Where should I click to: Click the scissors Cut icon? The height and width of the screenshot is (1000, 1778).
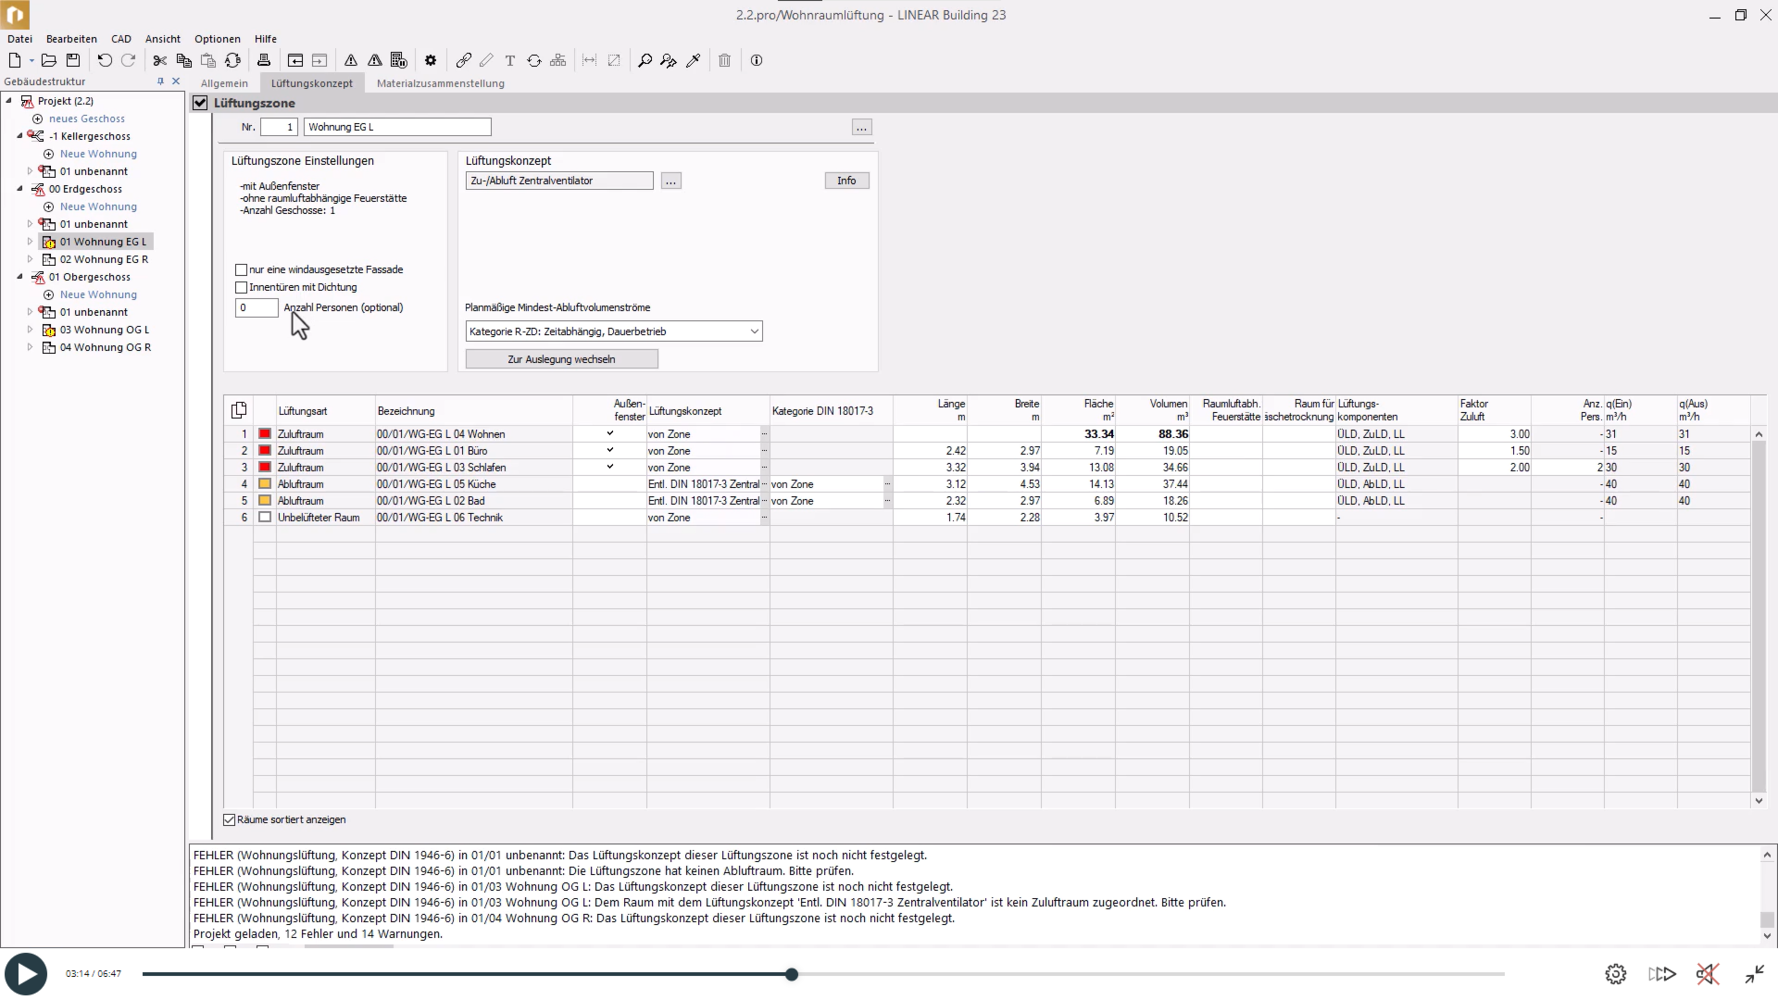click(x=160, y=60)
